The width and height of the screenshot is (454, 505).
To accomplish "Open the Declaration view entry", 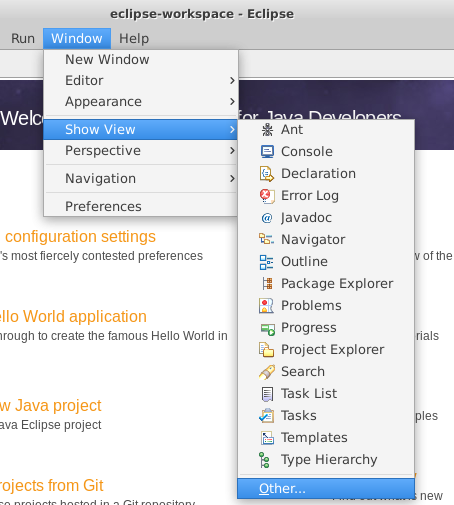I will click(326, 174).
